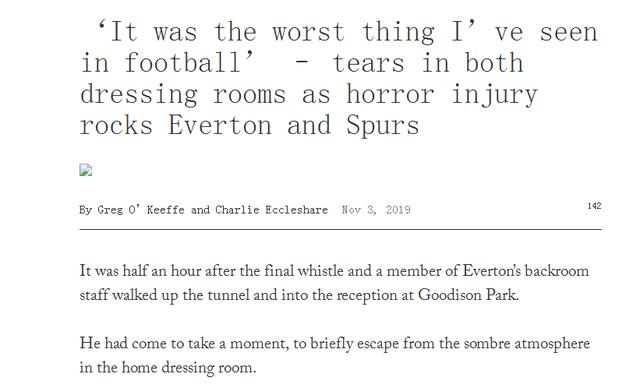The image size is (640, 388).
Task: Click the headline's first line 'It was the worst thing'
Action: [x=265, y=32]
